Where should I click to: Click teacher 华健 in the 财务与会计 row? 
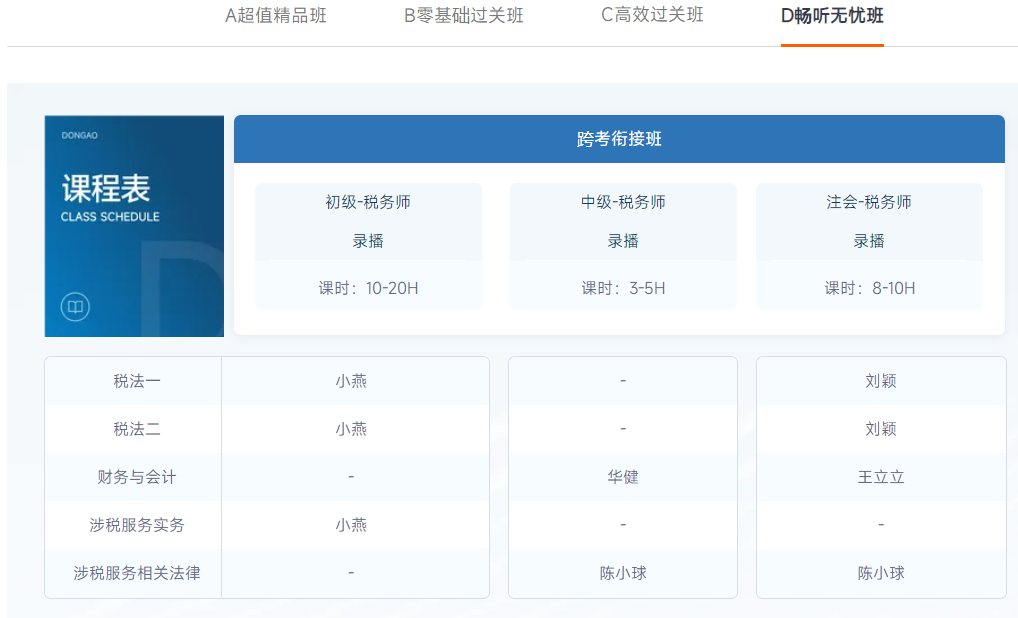623,477
